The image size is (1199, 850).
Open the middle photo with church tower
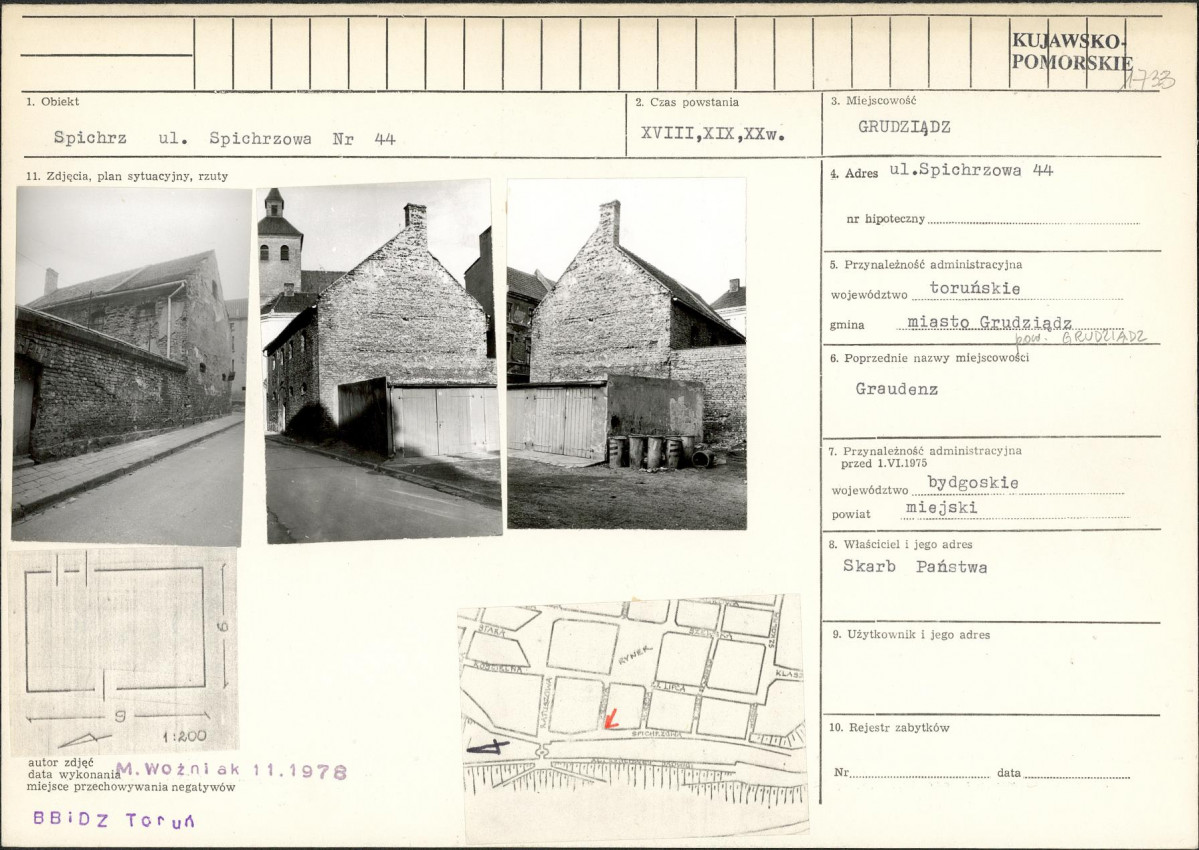pos(380,360)
